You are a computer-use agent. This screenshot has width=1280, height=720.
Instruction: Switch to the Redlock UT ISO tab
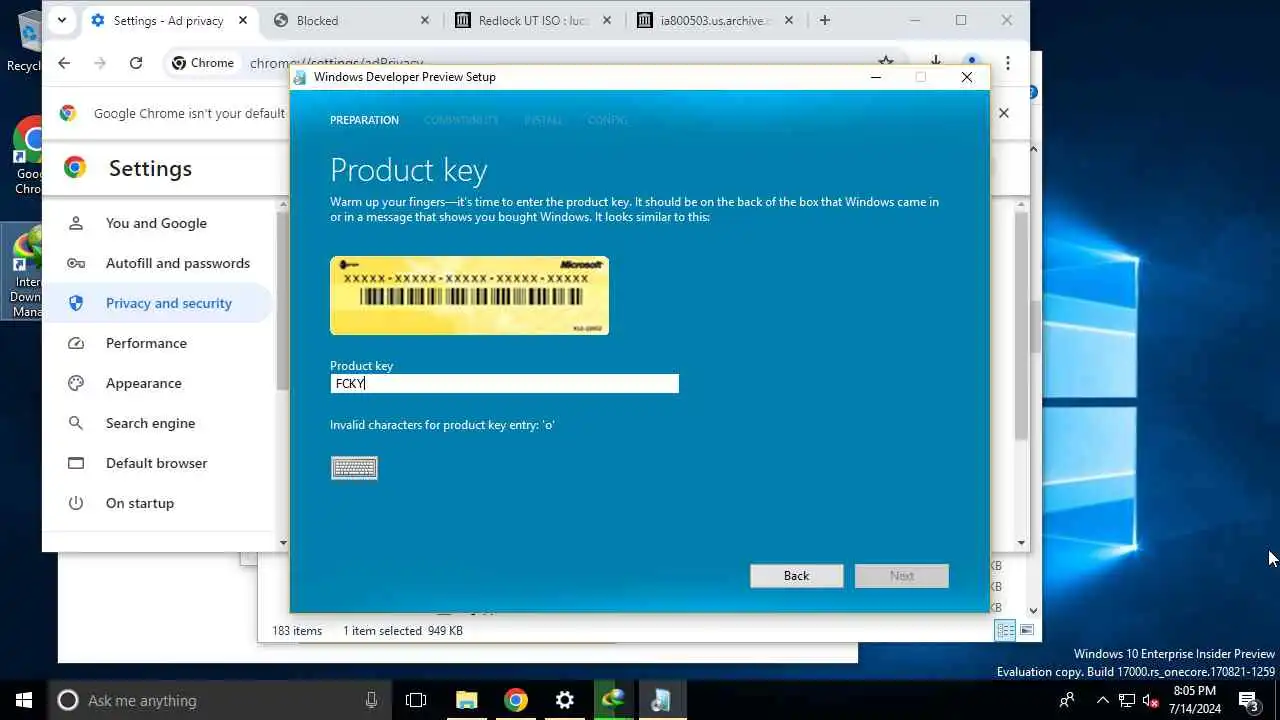coord(533,20)
